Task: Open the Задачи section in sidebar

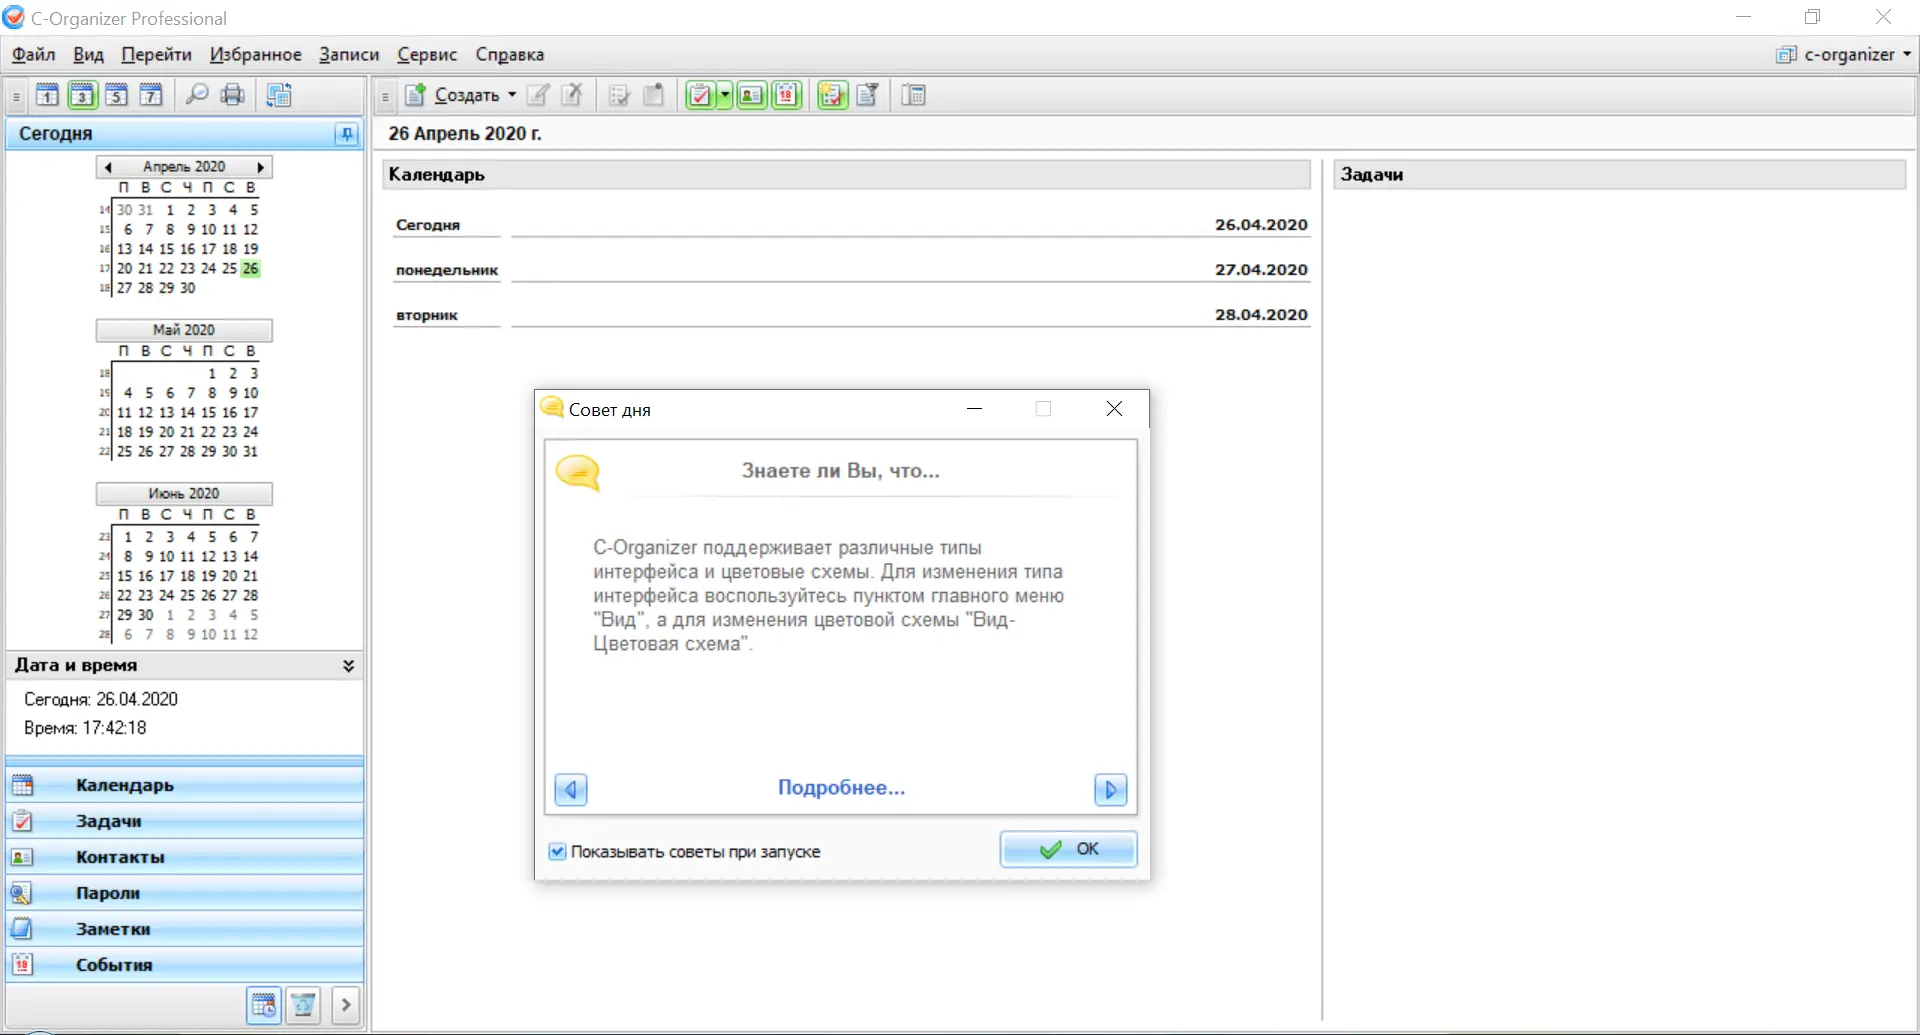Action: [x=185, y=821]
